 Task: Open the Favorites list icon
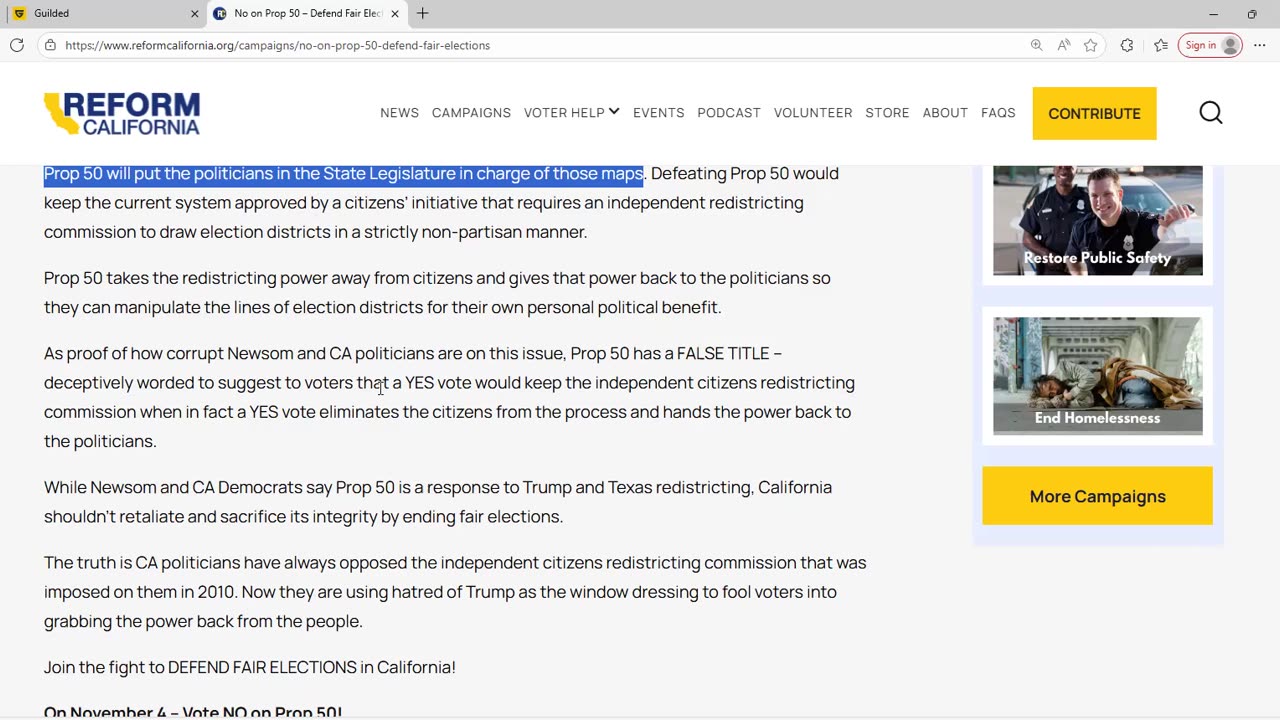point(1161,45)
